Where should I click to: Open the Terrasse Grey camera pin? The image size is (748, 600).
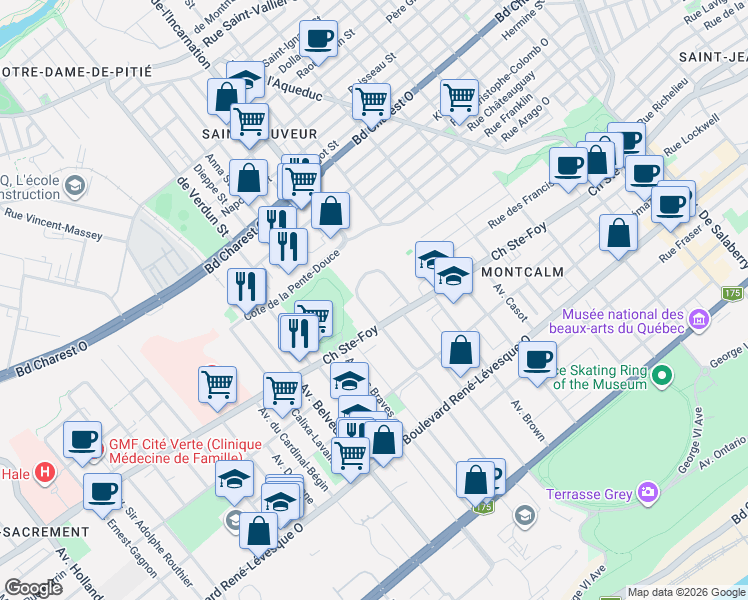tap(648, 492)
